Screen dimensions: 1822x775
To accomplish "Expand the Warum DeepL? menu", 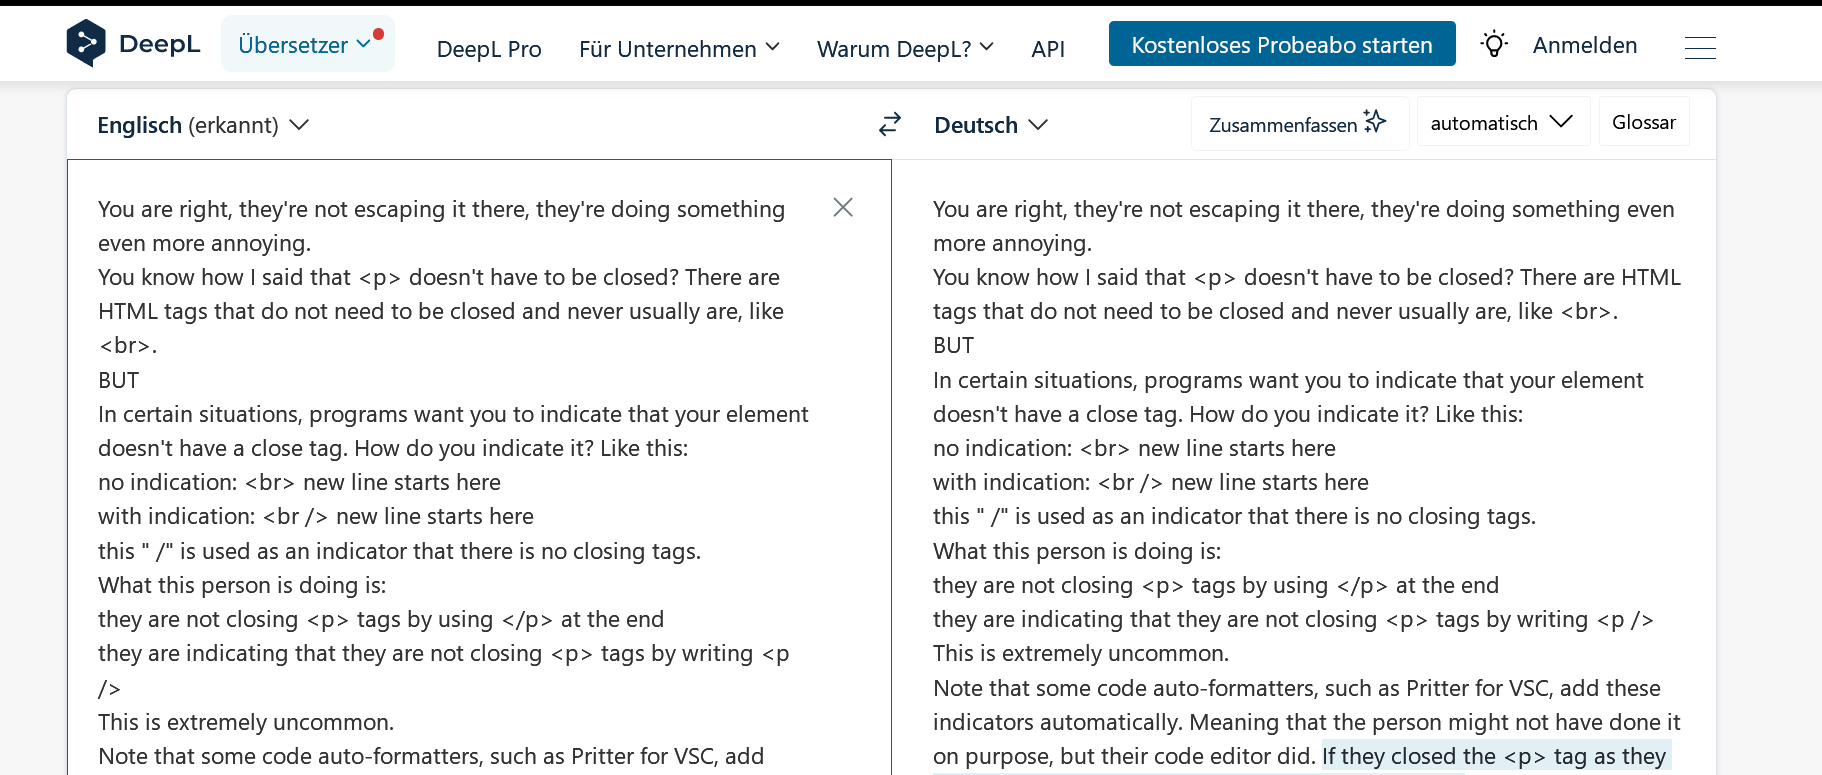I will pyautogui.click(x=905, y=49).
